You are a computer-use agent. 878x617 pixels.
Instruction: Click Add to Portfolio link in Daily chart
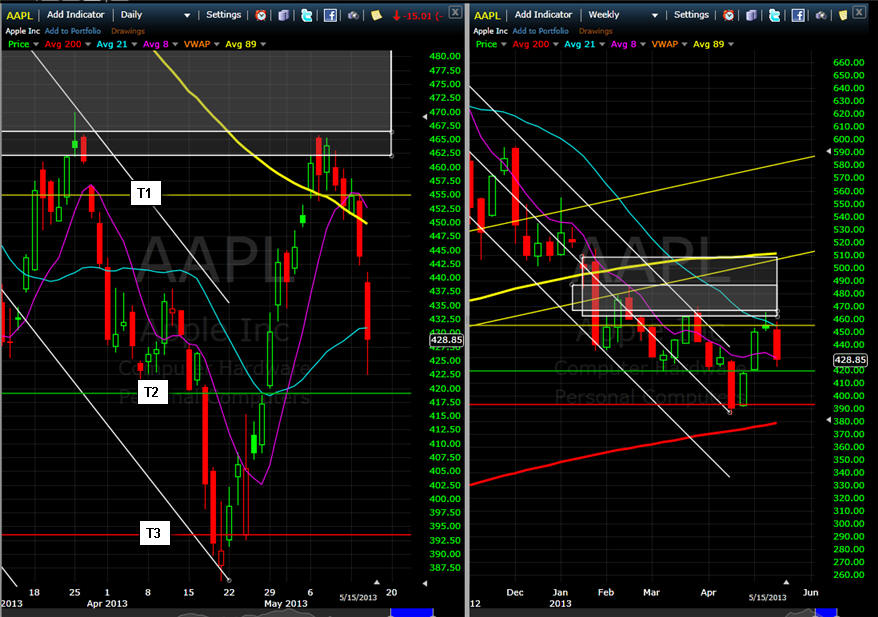point(73,31)
